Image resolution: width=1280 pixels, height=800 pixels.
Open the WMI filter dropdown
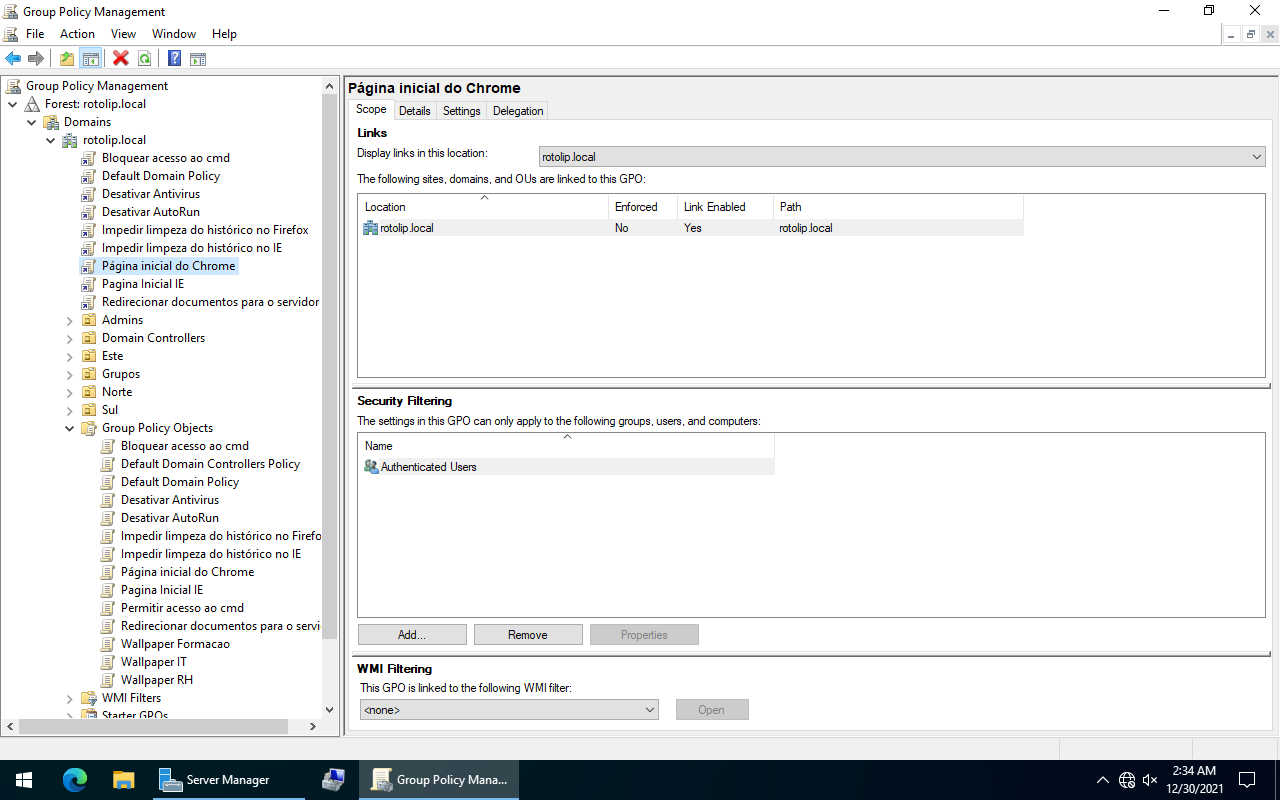click(x=649, y=710)
